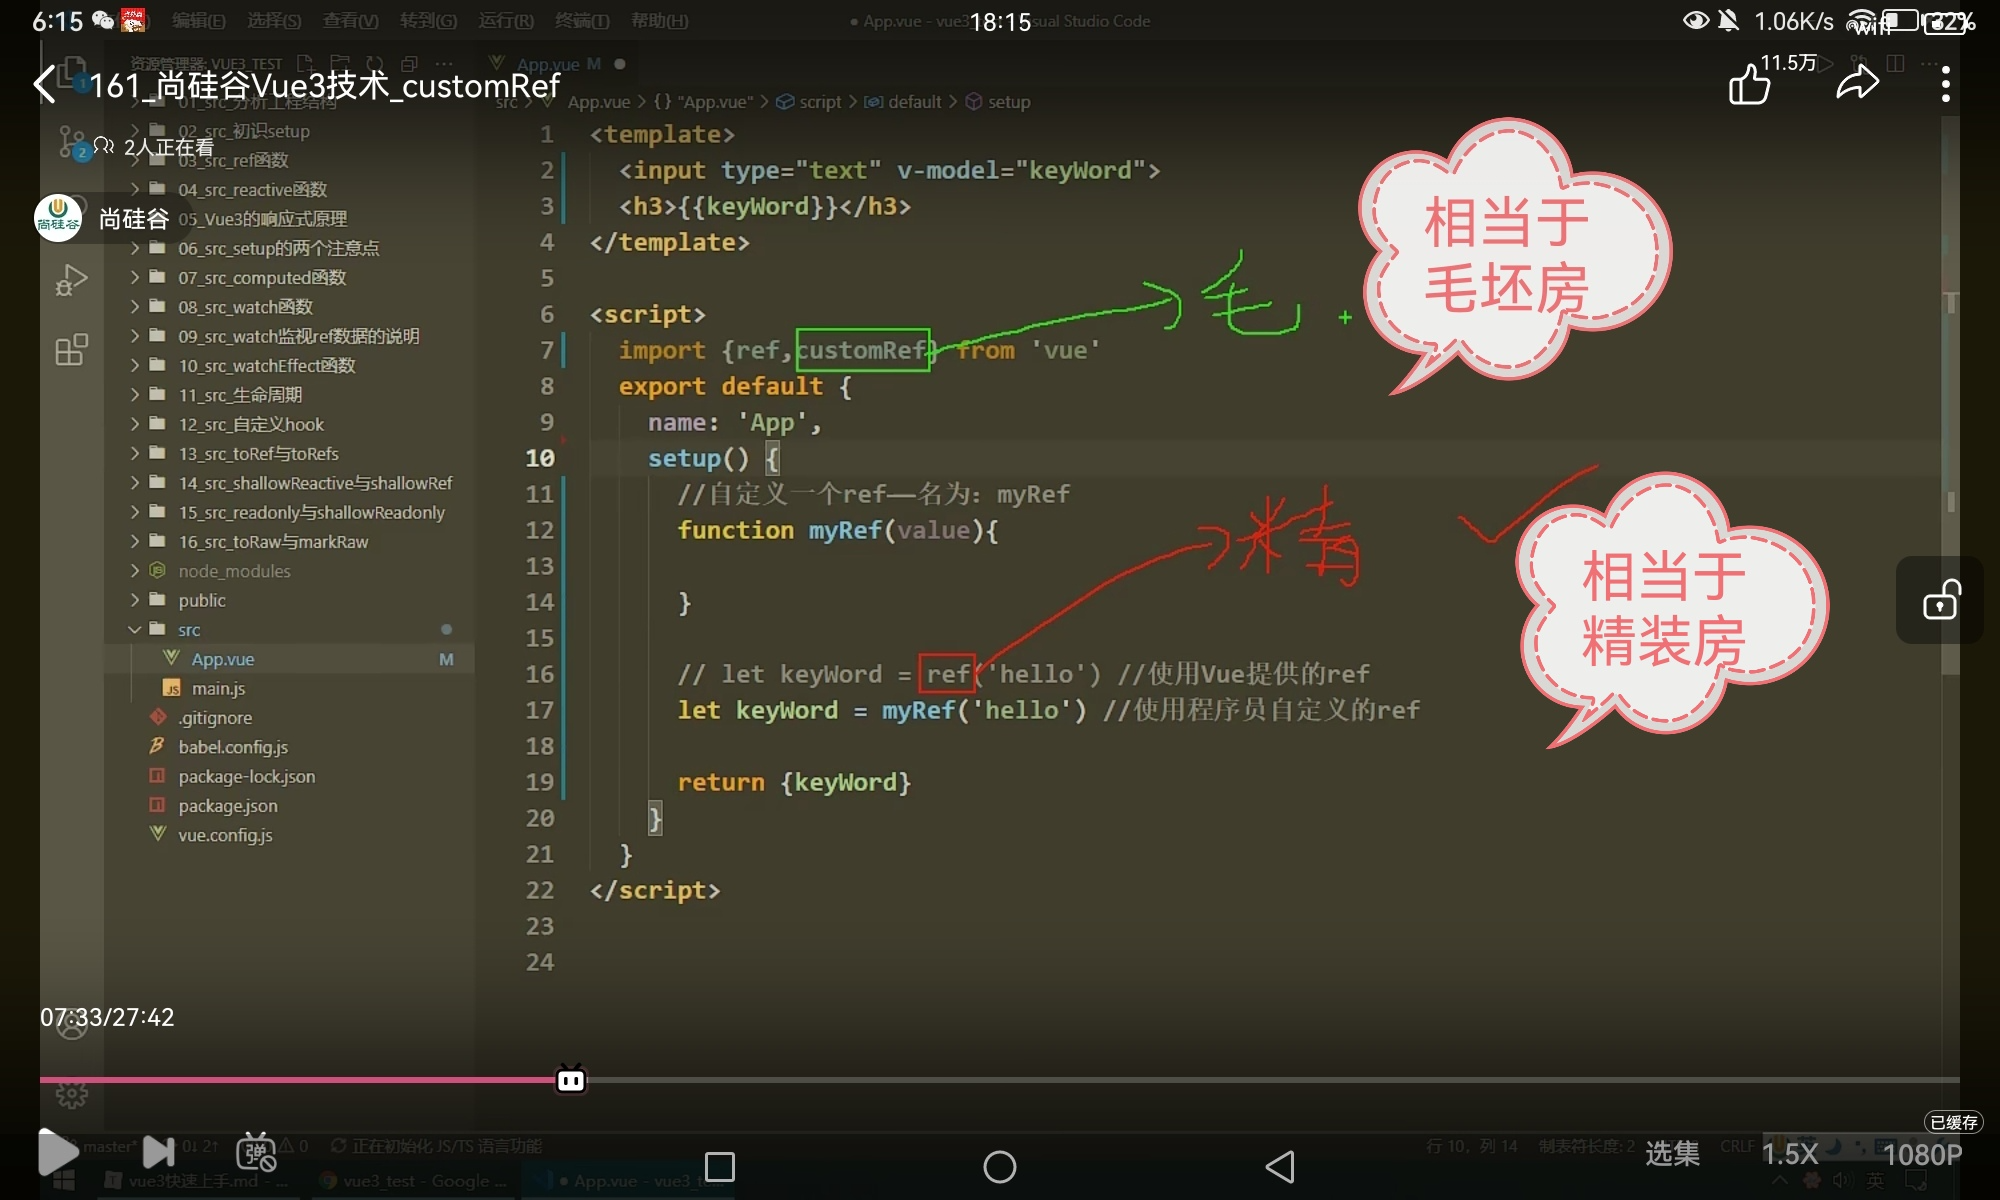Select the App.vue editor tab
Screen dimensions: 2000x1200
(x=548, y=64)
